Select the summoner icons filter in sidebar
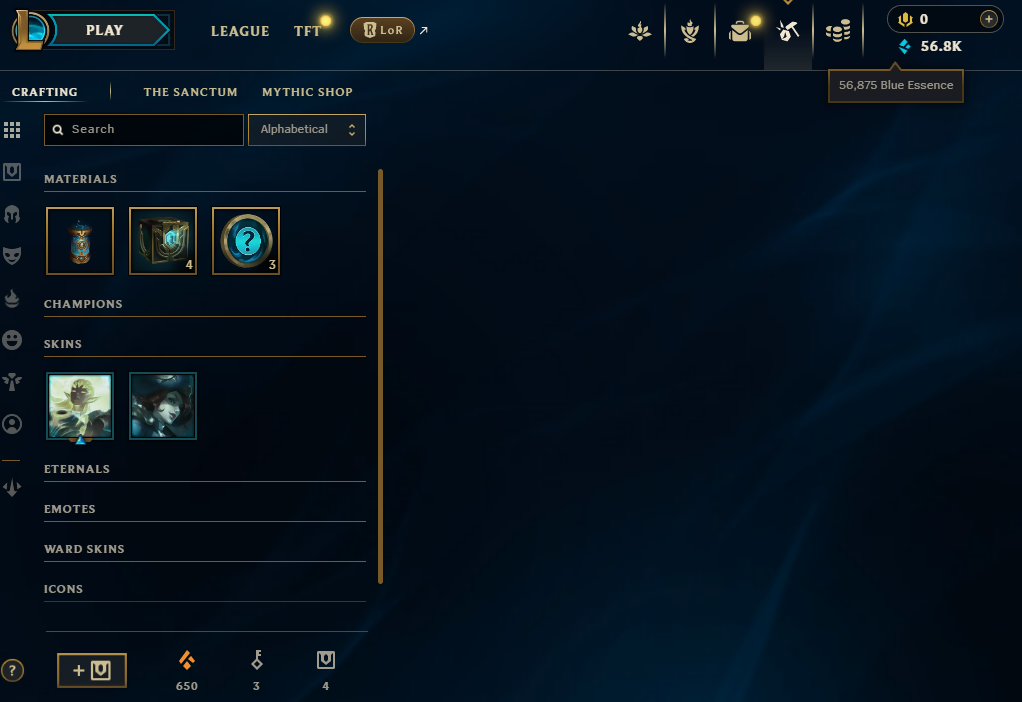 pyautogui.click(x=12, y=424)
